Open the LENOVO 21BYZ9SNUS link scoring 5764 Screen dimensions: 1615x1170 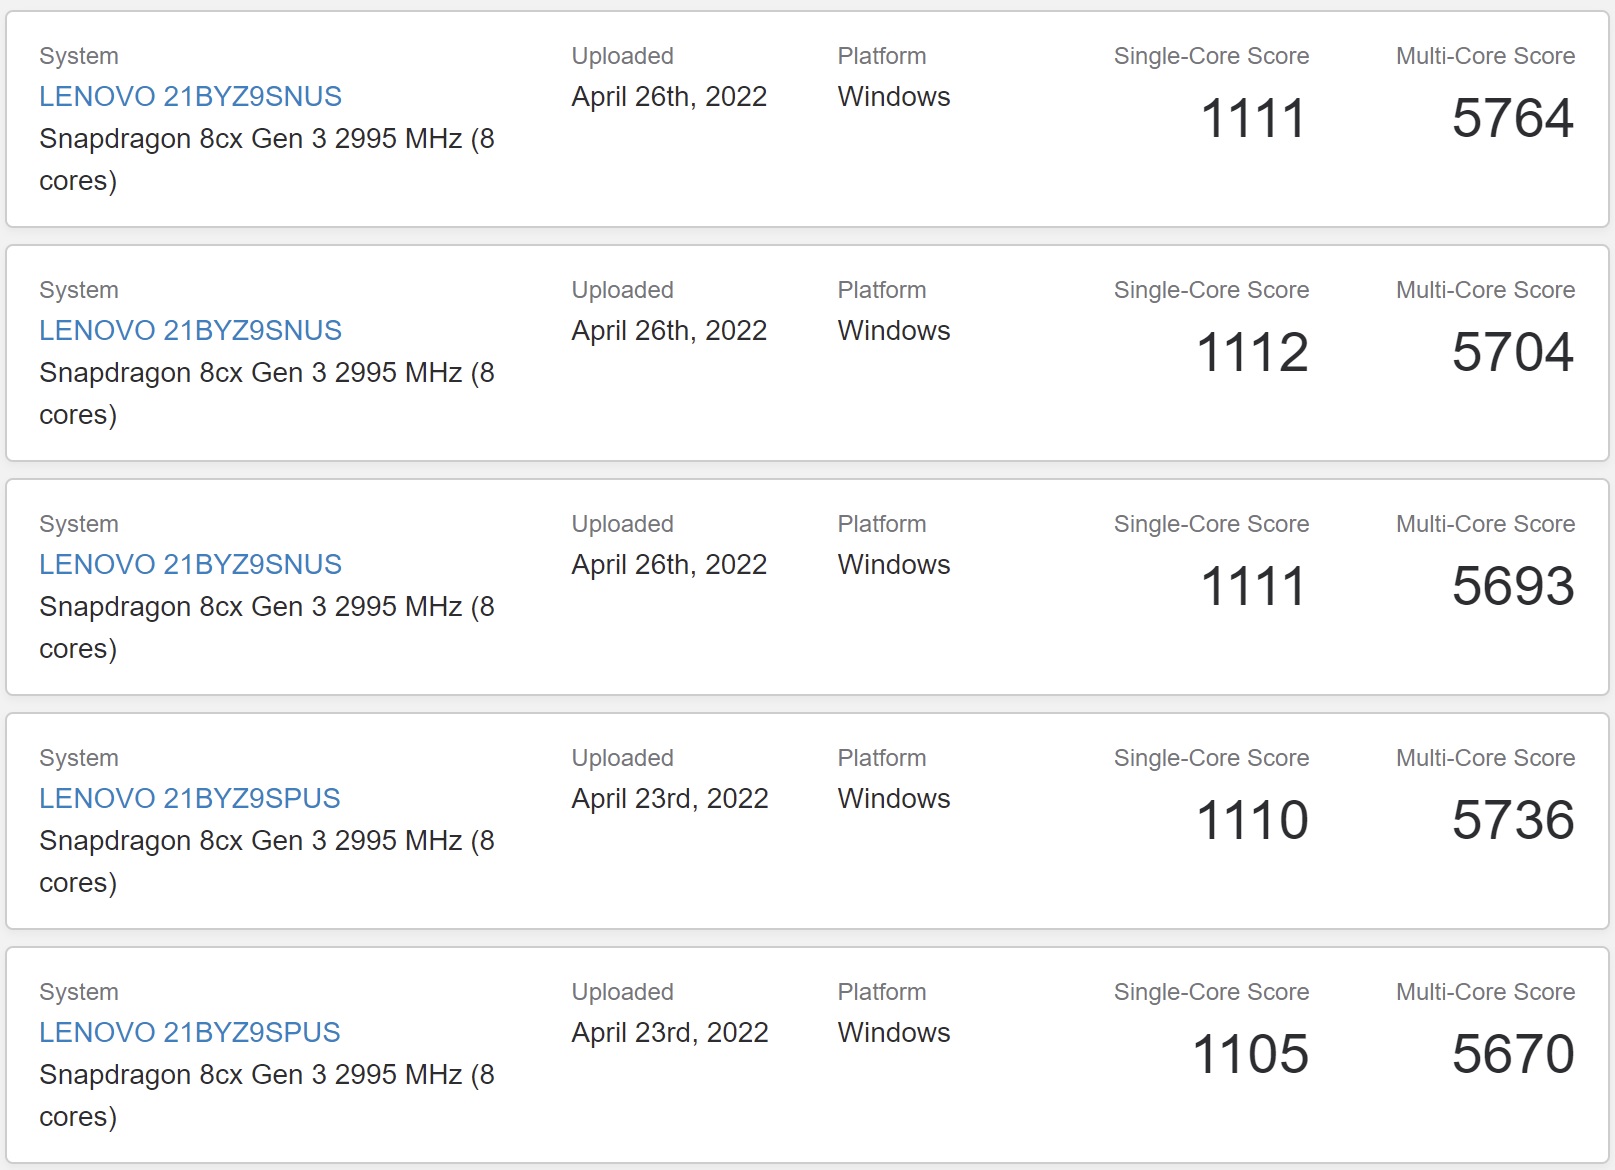coord(190,97)
